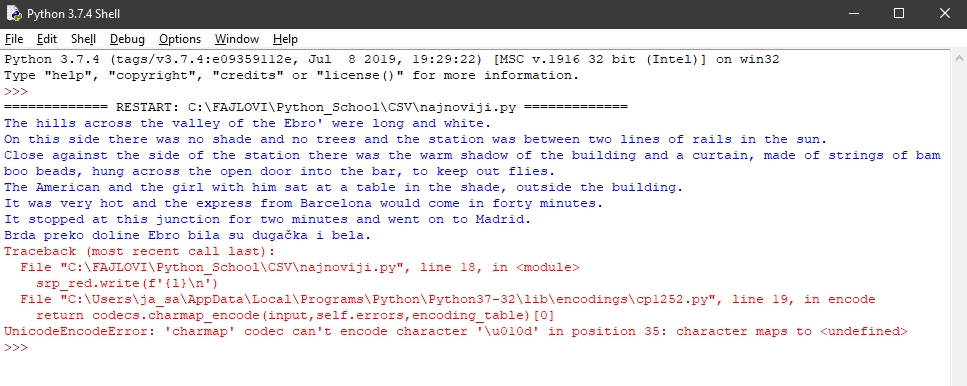
Task: Click the 'Type "help", "copyright"' info line
Action: [292, 76]
